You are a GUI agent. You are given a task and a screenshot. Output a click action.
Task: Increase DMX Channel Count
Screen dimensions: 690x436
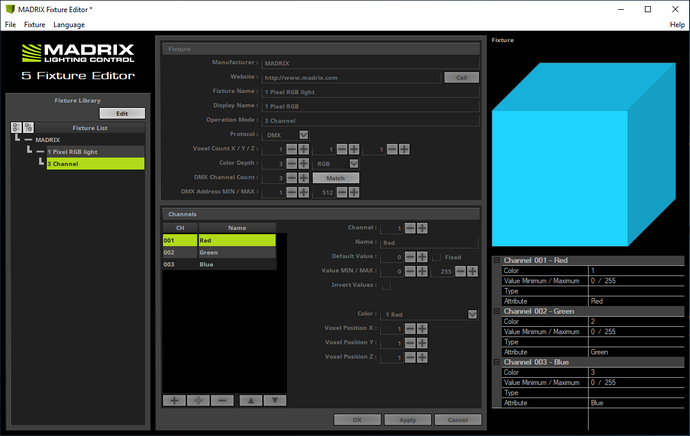tap(304, 178)
